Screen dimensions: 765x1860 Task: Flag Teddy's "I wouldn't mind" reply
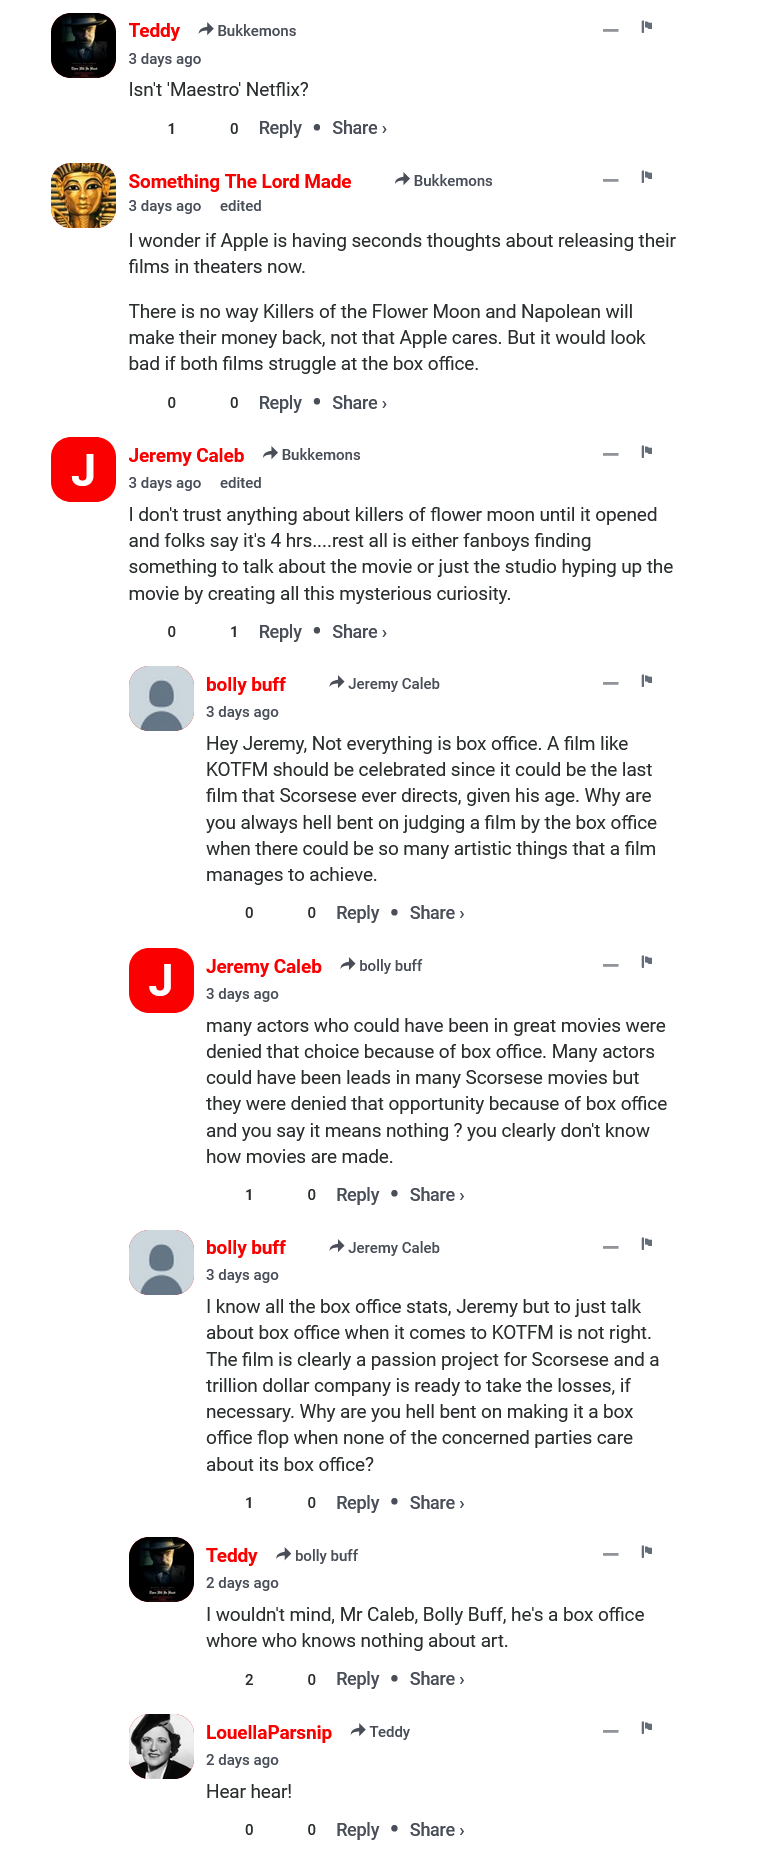coord(647,1552)
